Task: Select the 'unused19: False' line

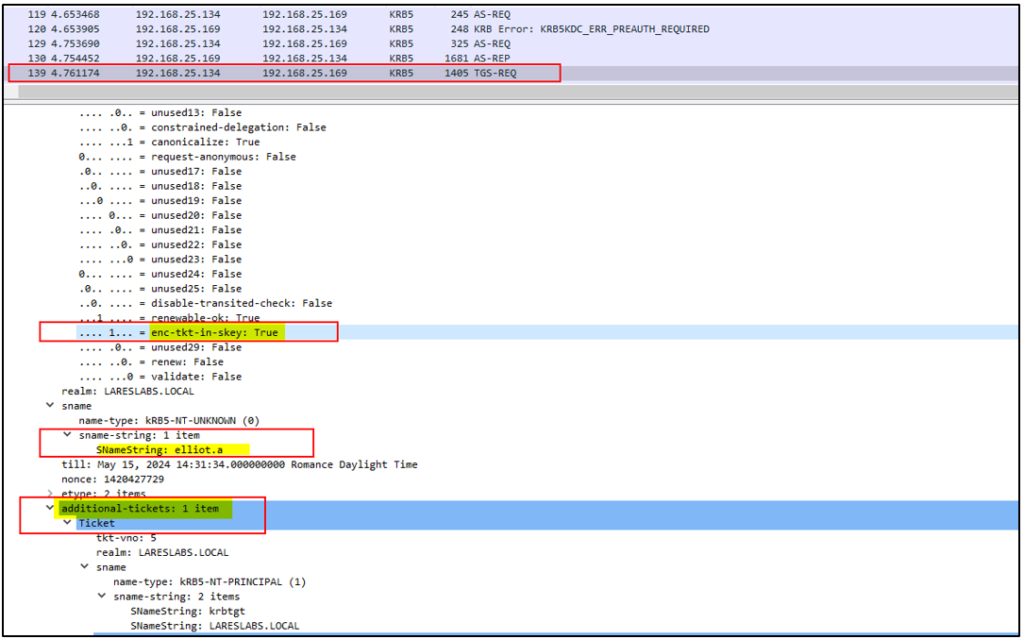Action: (x=160, y=201)
